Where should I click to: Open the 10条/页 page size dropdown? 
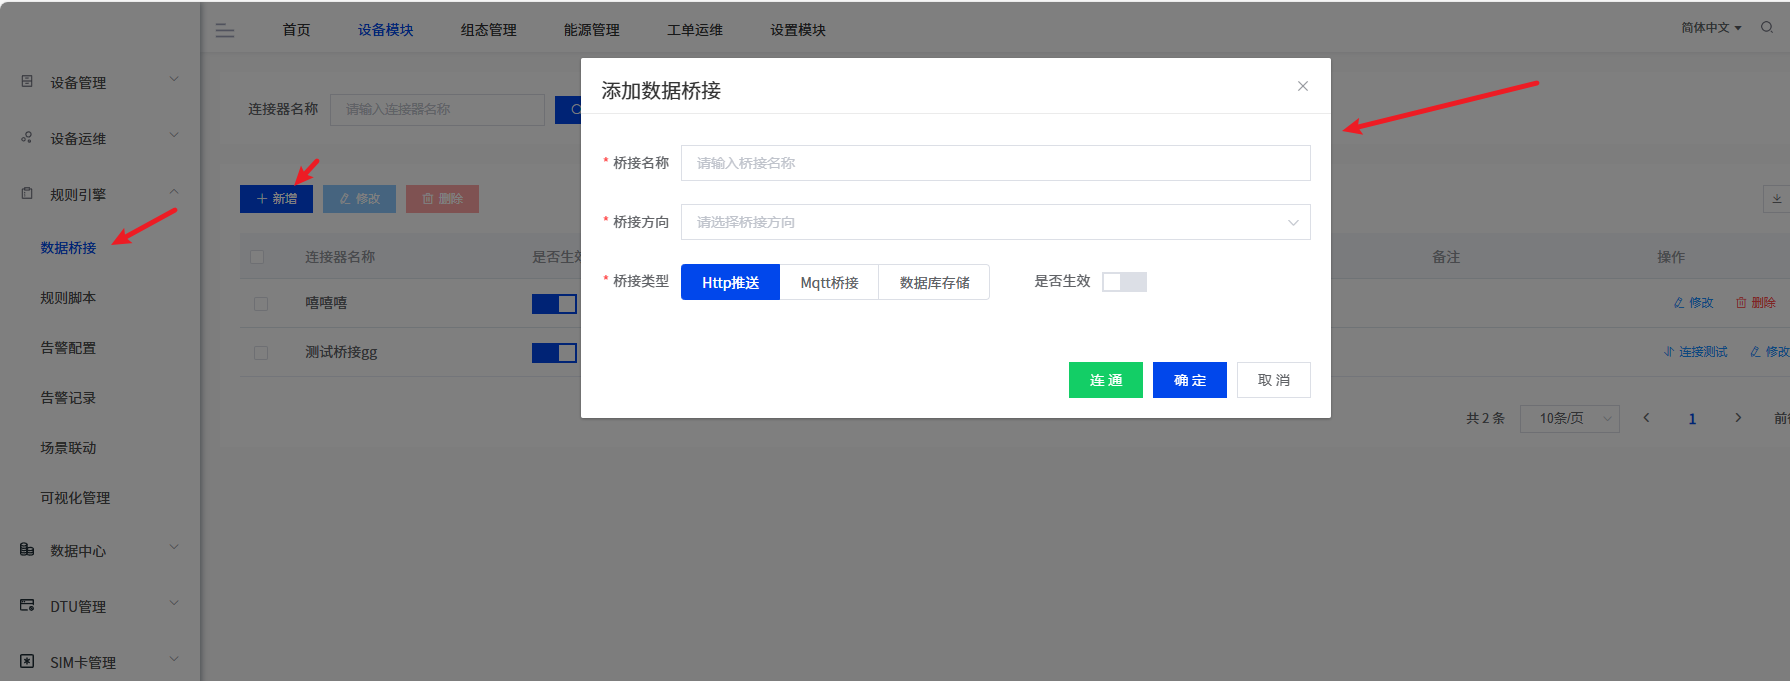(x=1569, y=418)
